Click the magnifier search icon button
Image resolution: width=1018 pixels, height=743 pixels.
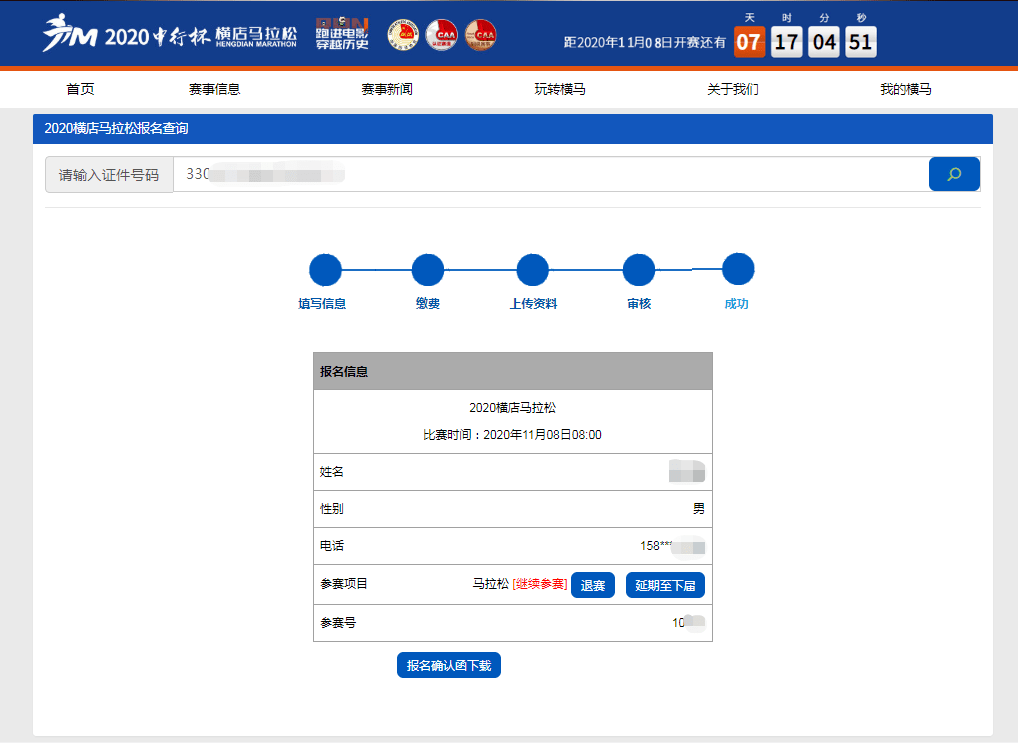pyautogui.click(x=954, y=174)
